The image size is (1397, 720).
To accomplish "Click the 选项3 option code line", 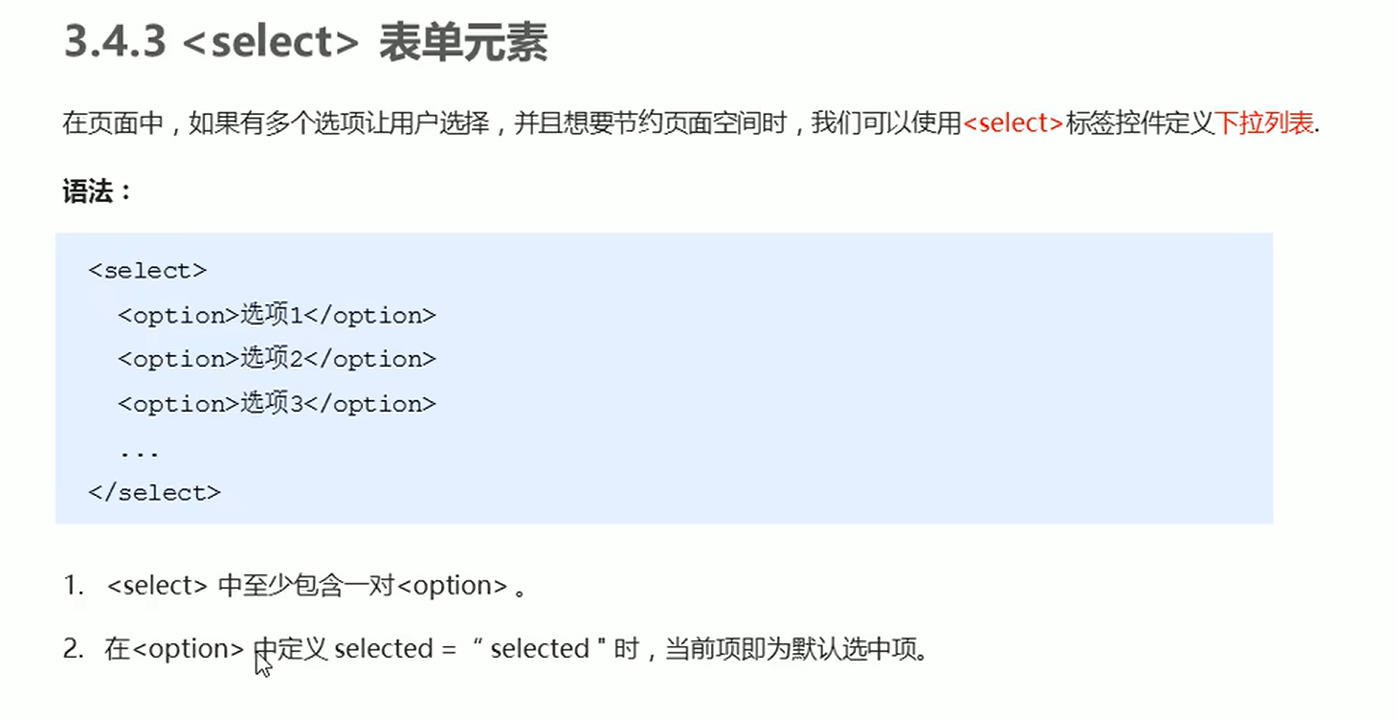I will coord(277,404).
